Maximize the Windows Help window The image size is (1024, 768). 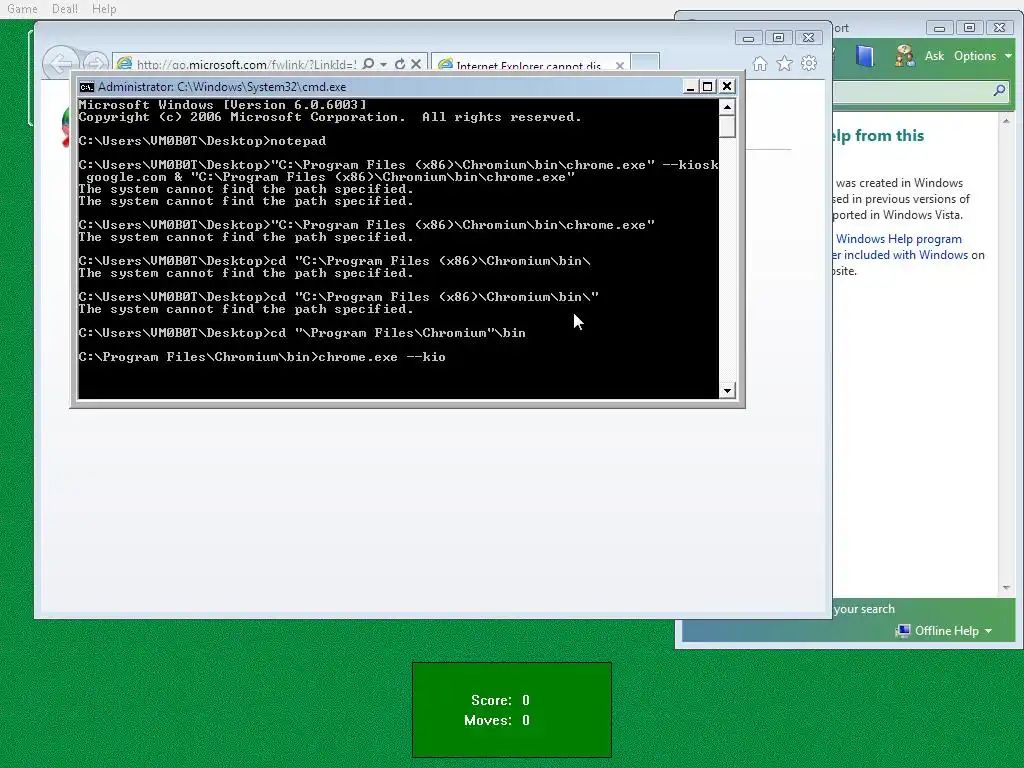[969, 28]
